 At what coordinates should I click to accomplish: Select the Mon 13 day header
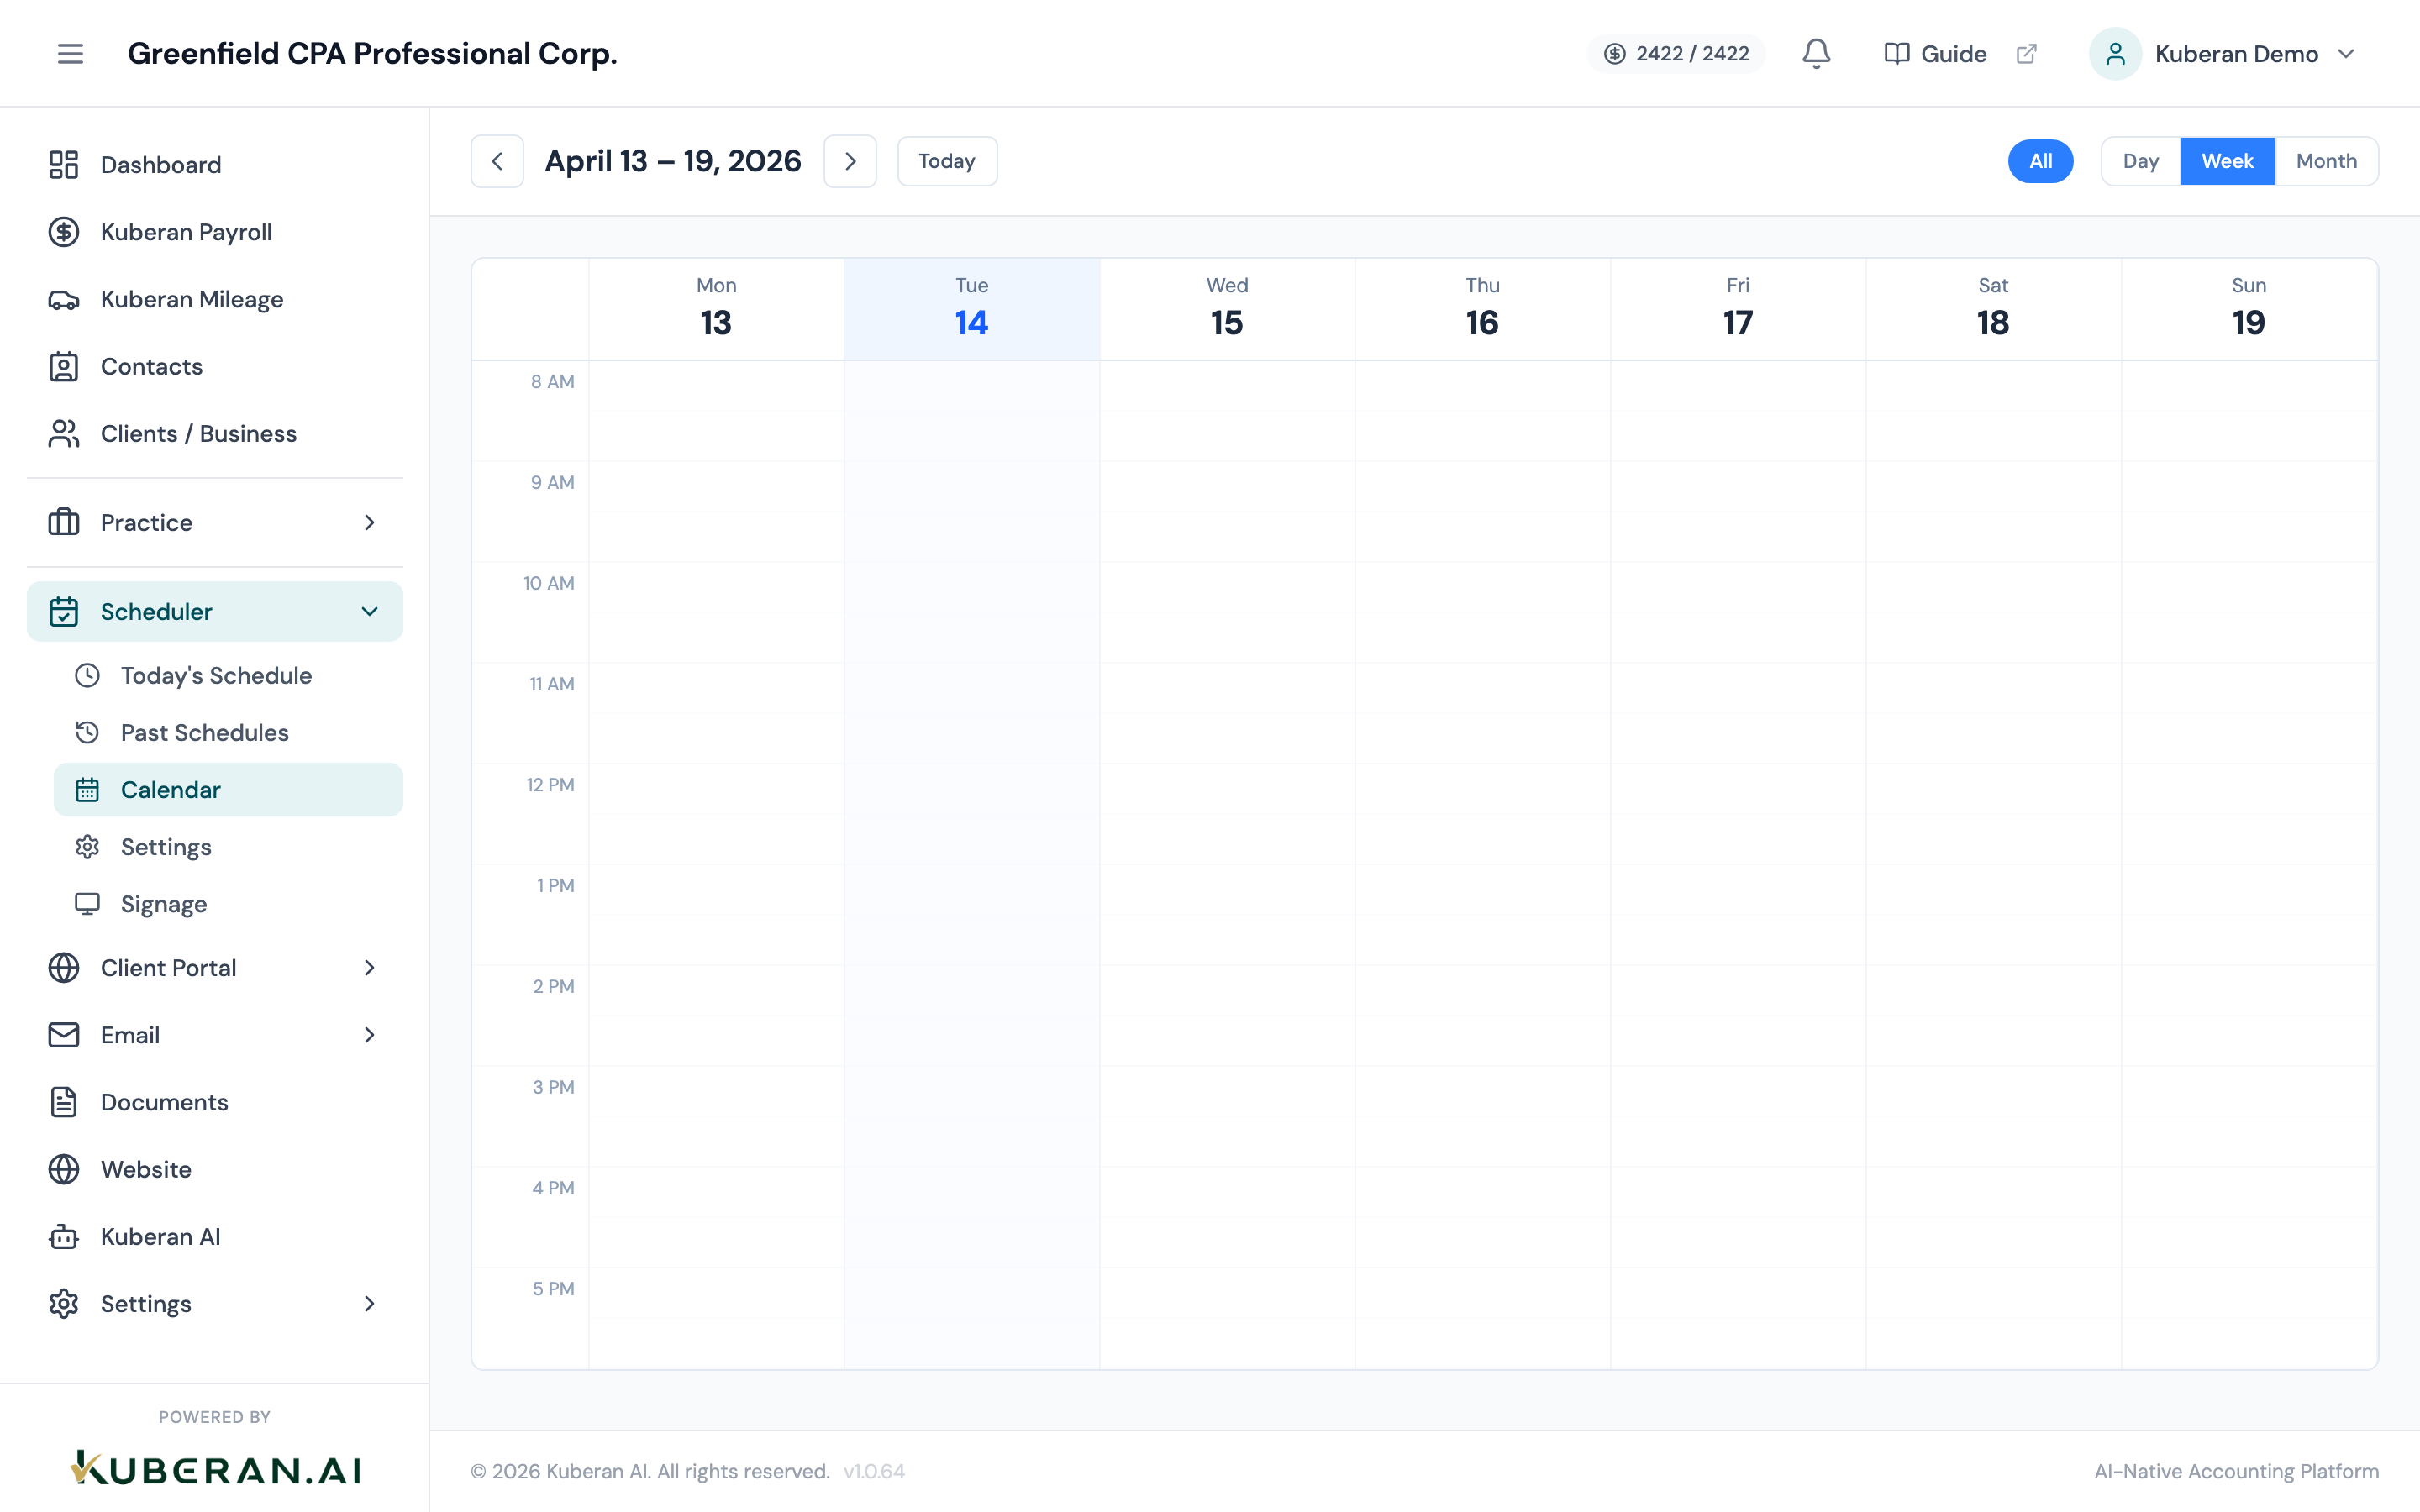(716, 308)
